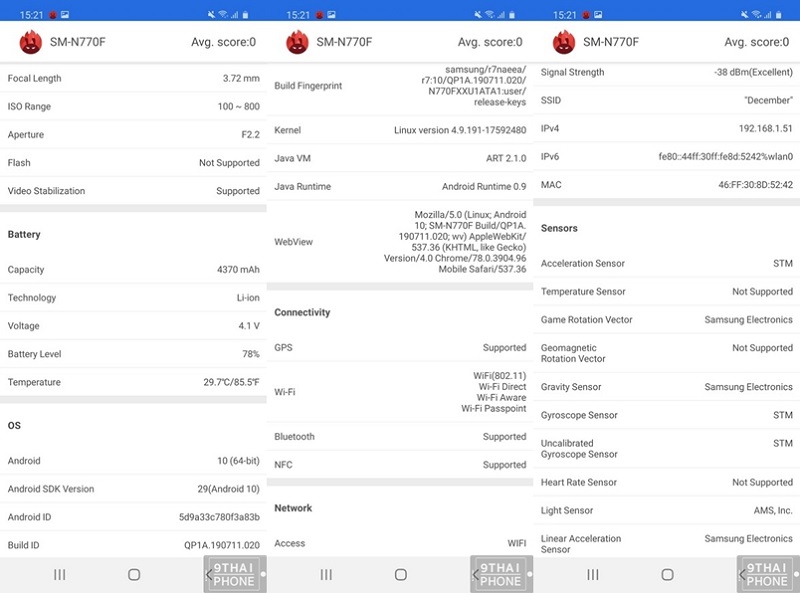Tap the "NFC" row label

[284, 465]
